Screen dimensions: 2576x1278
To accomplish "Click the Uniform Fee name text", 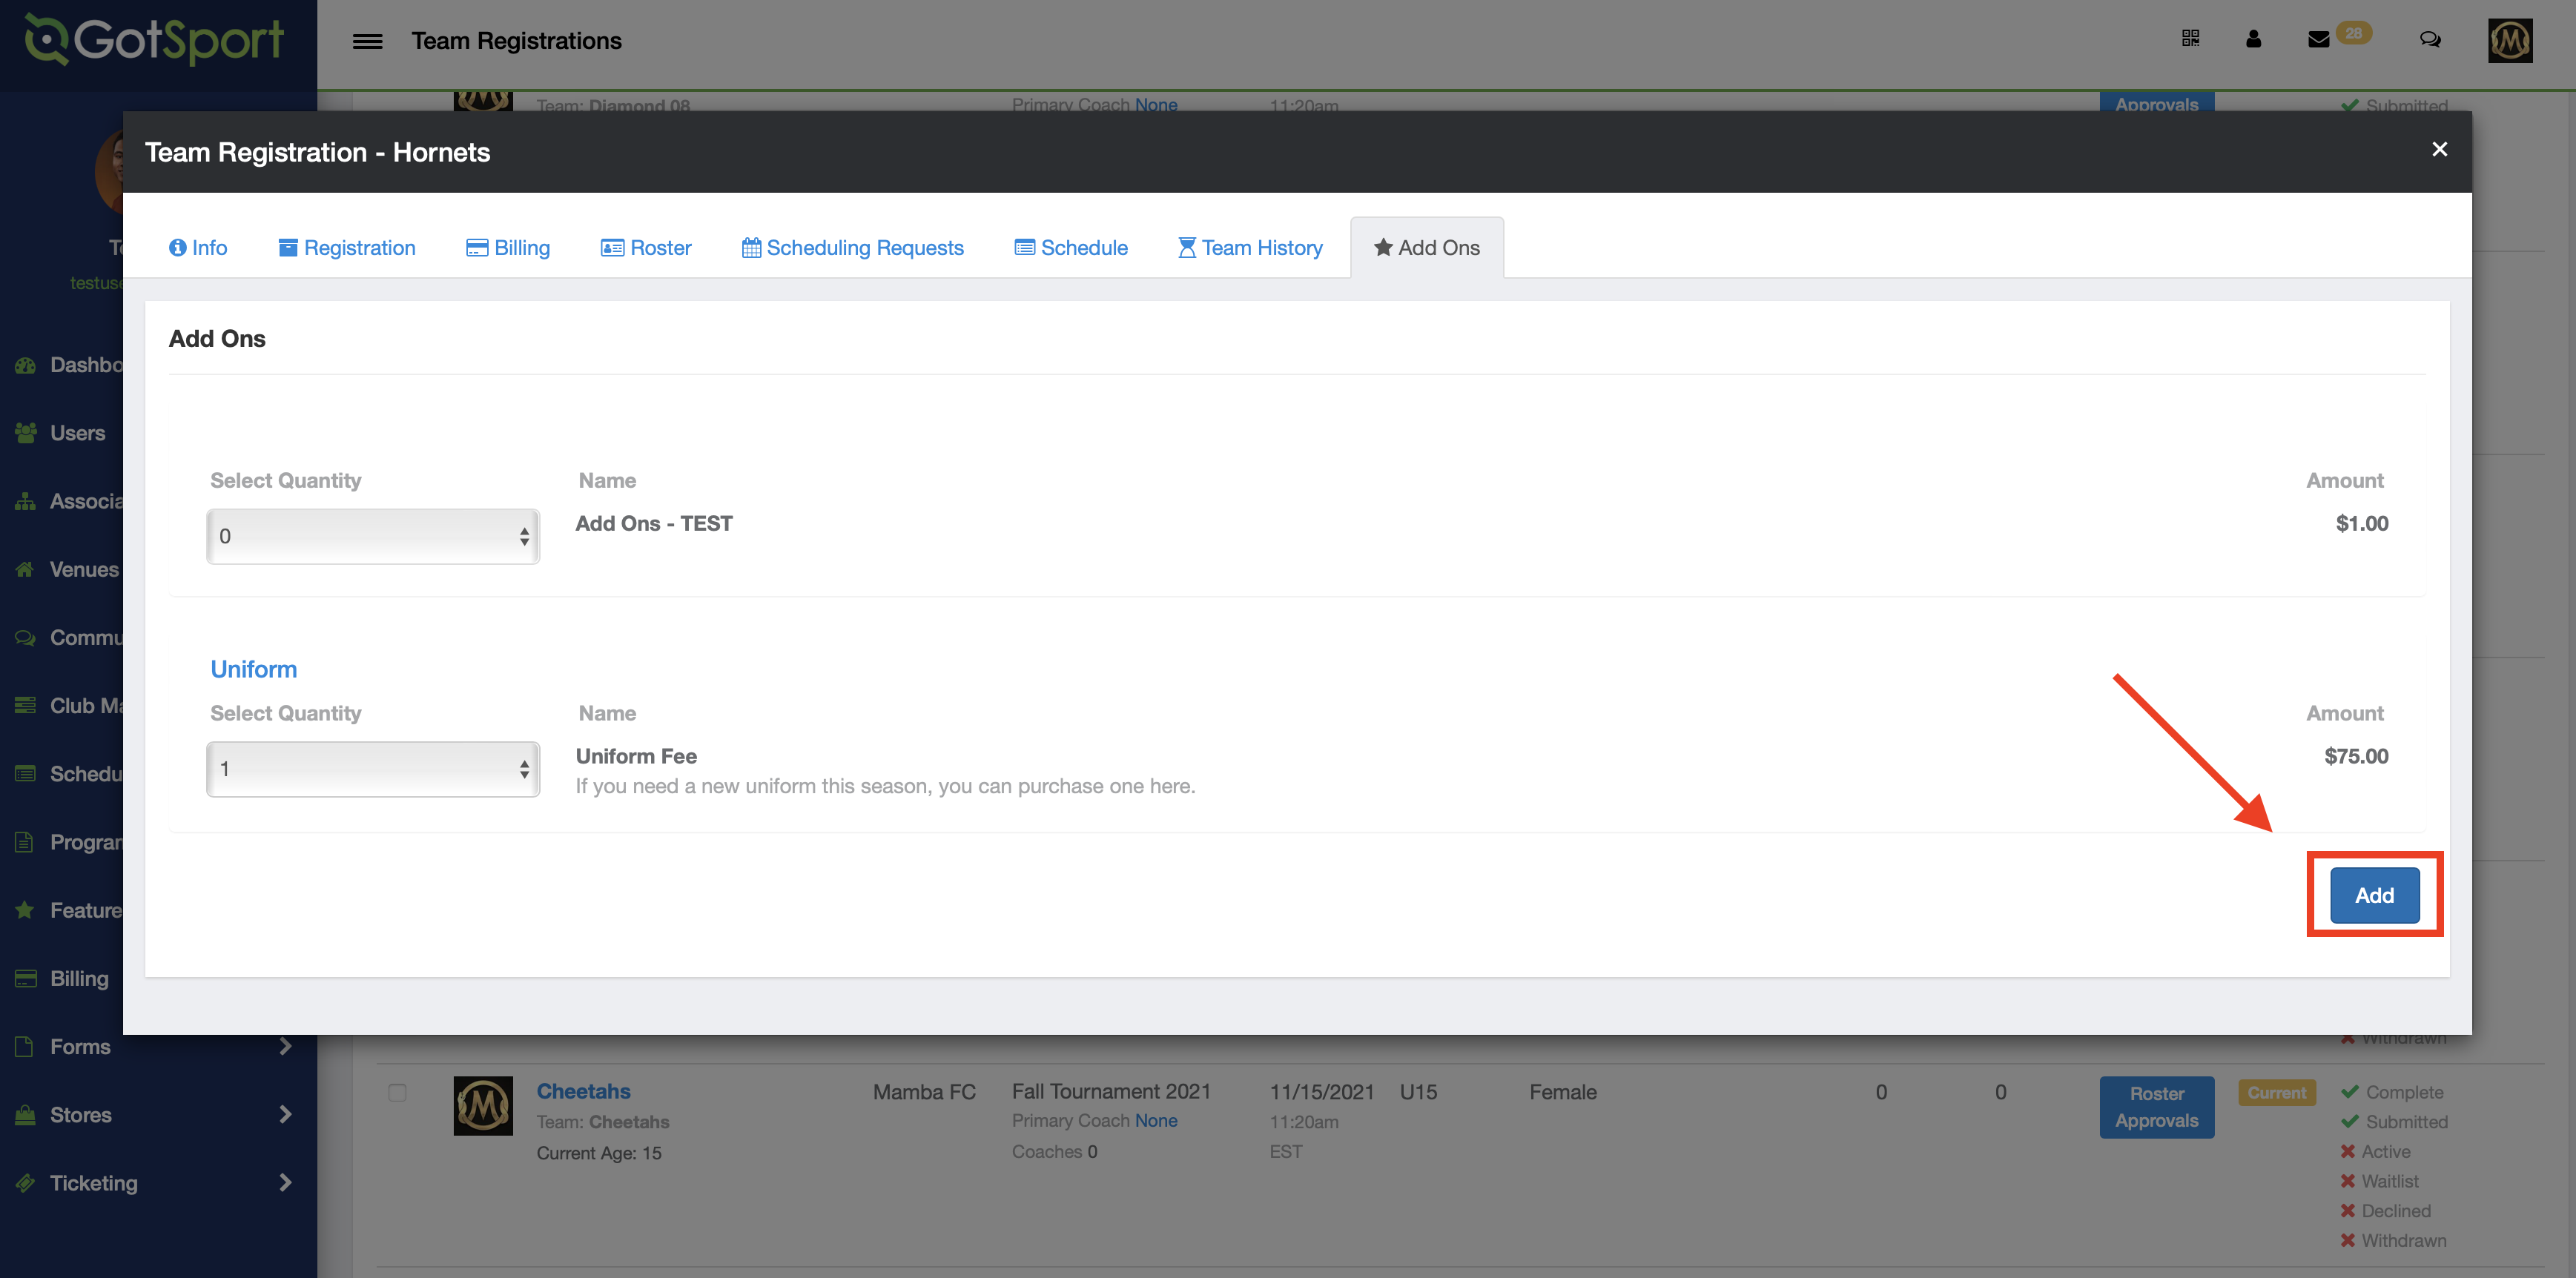I will 636,756.
